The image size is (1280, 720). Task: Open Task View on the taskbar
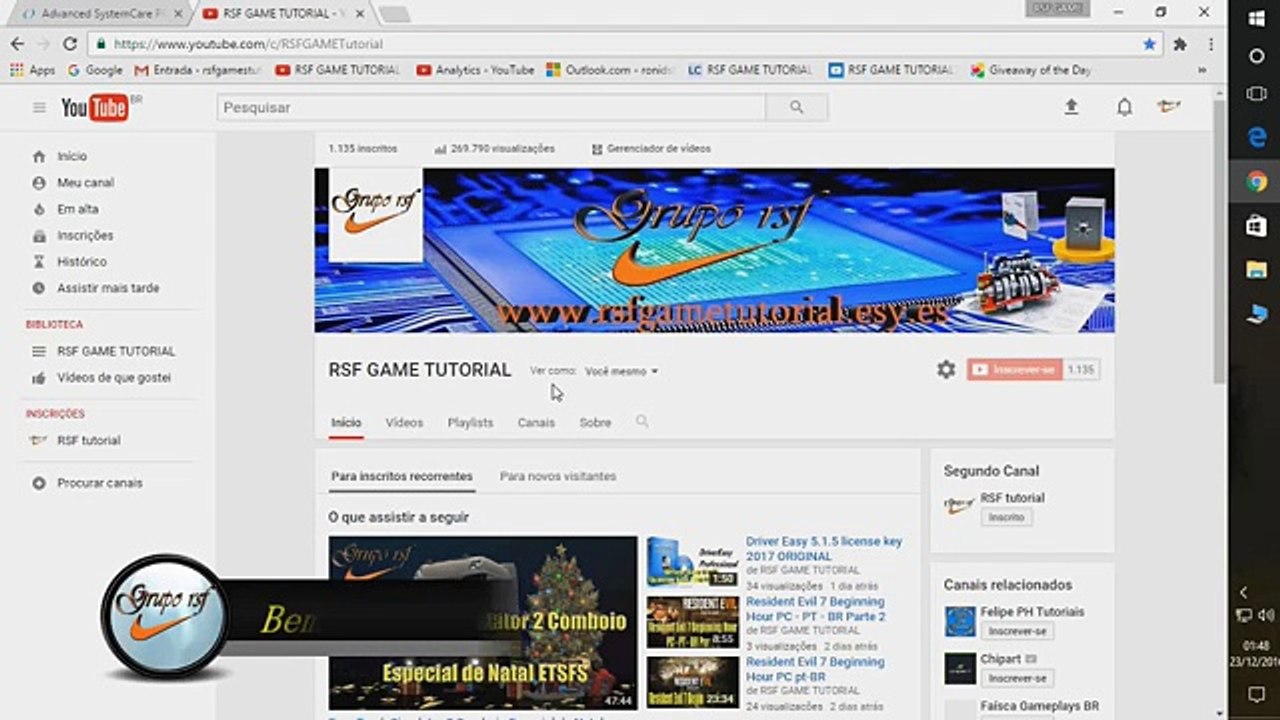click(1257, 94)
